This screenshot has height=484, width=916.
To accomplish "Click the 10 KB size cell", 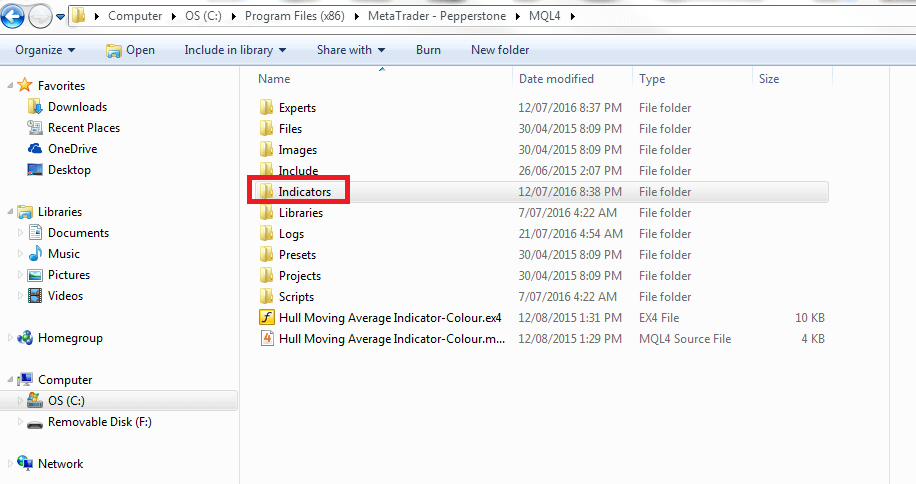I will pyautogui.click(x=810, y=318).
